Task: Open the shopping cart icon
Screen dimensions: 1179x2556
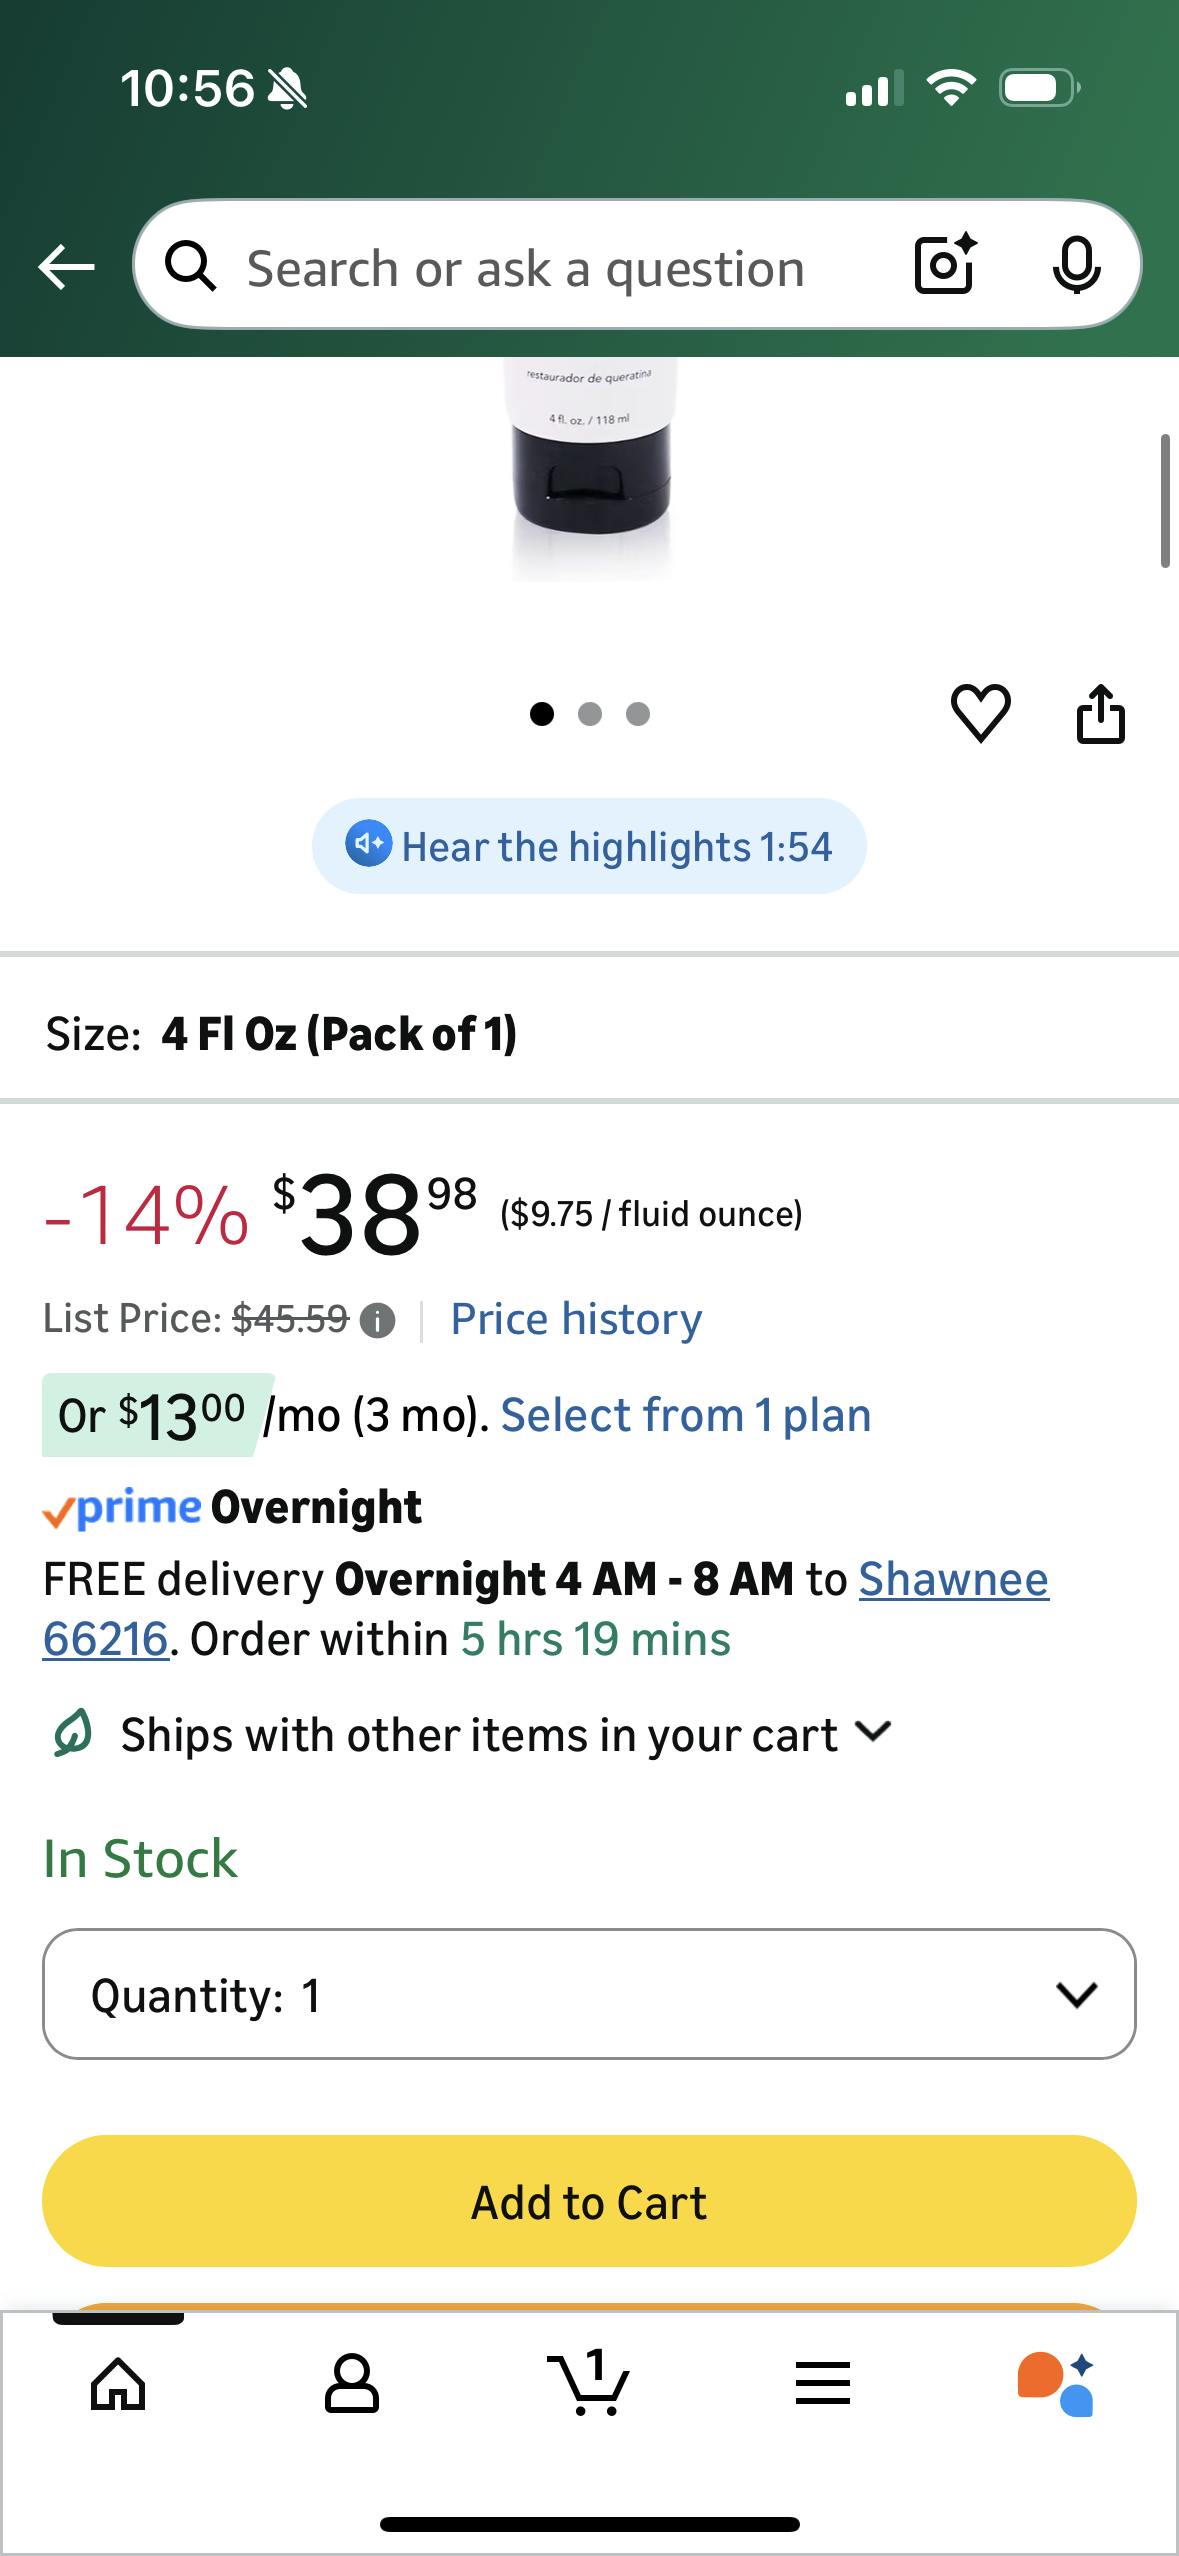Action: pyautogui.click(x=588, y=2384)
